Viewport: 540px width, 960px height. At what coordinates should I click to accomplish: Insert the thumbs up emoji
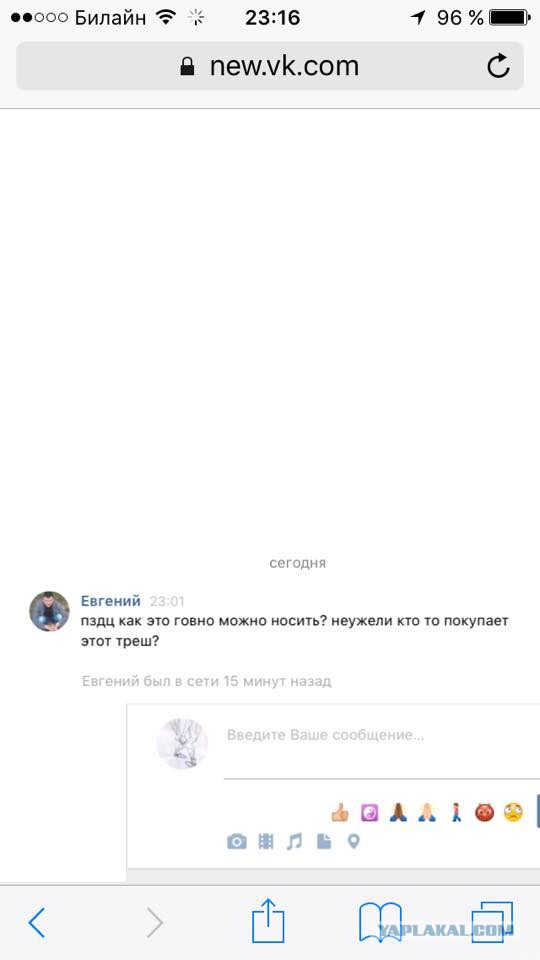(x=340, y=812)
